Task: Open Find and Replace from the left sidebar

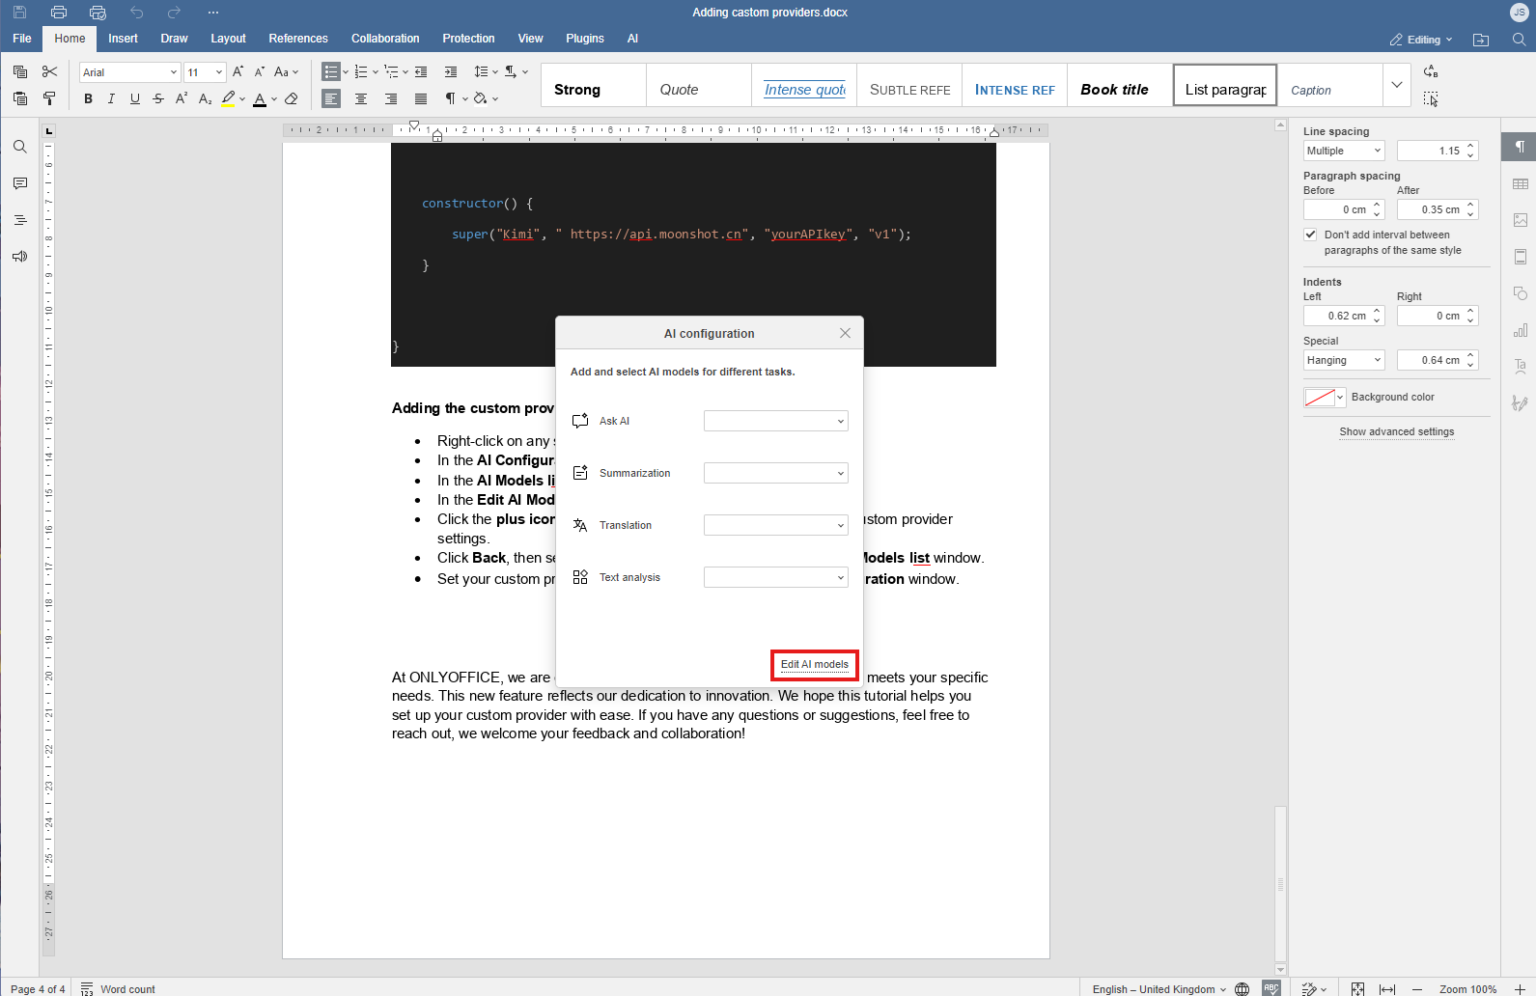Action: click(19, 146)
